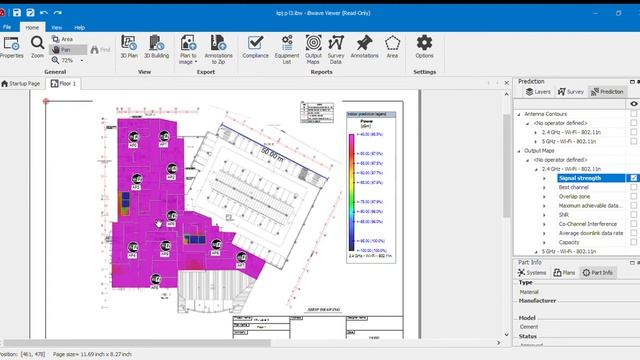Click the scroll-down arrow of plan view

pyautogui.click(x=507, y=334)
